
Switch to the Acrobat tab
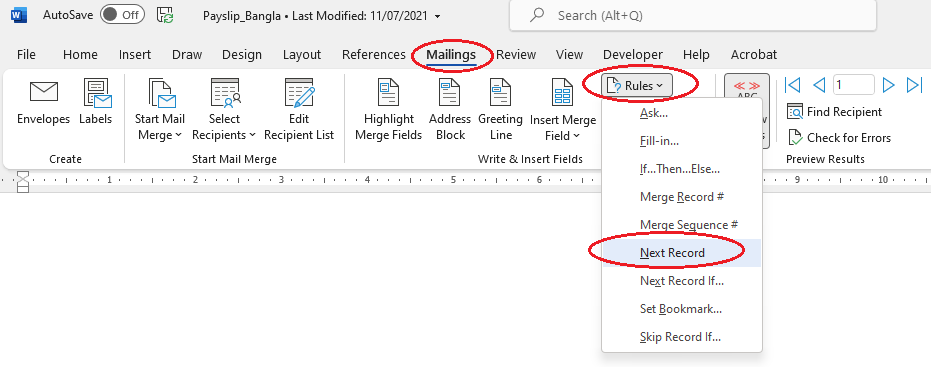click(753, 55)
